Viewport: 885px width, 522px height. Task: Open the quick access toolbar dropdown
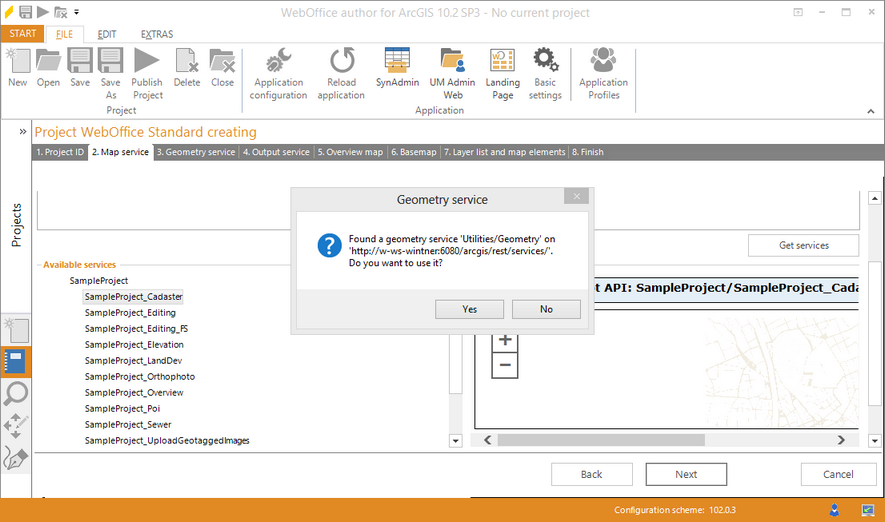[x=77, y=12]
